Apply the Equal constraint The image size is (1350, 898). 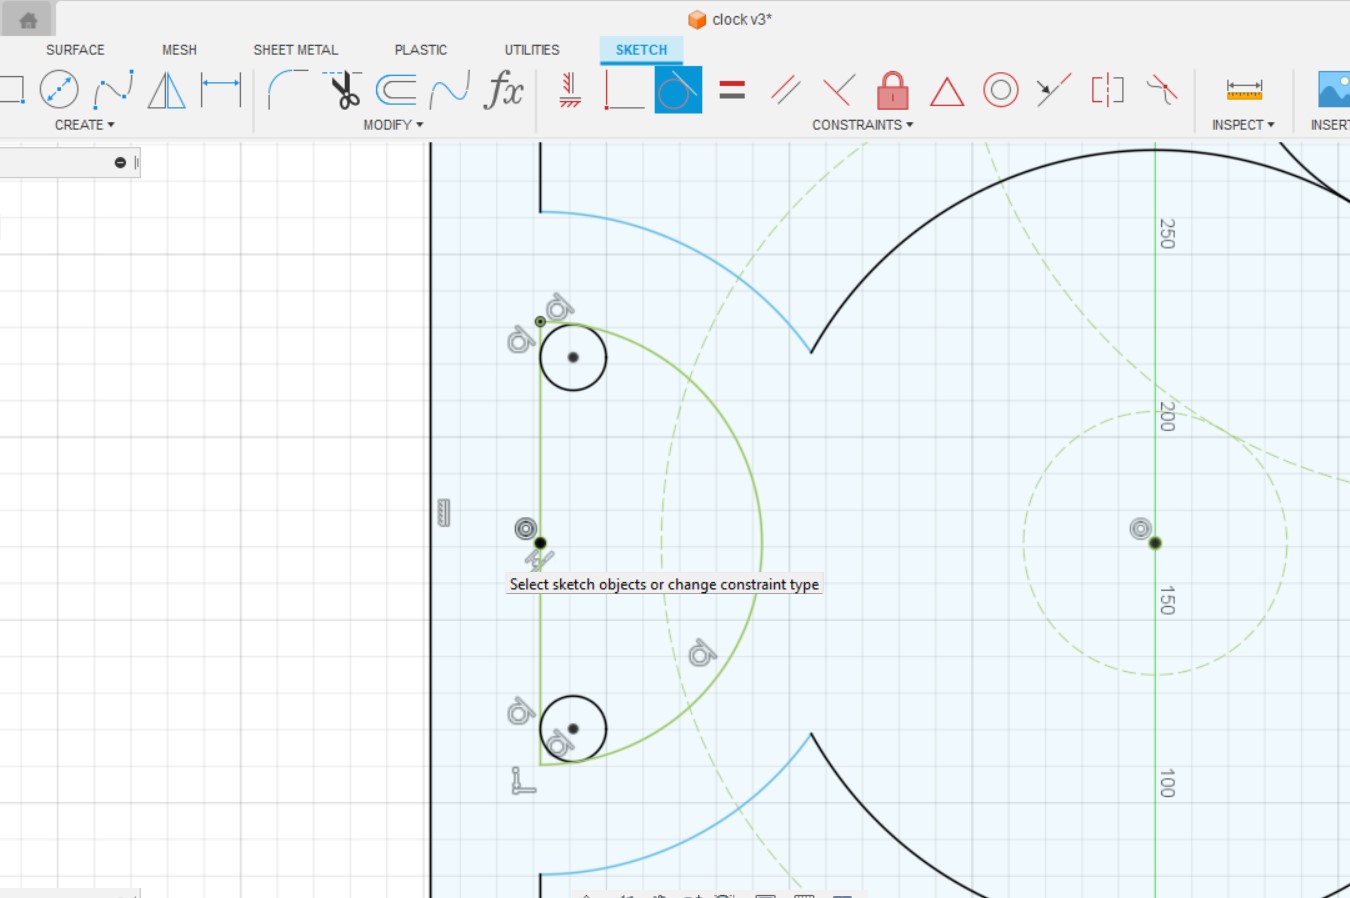point(733,89)
